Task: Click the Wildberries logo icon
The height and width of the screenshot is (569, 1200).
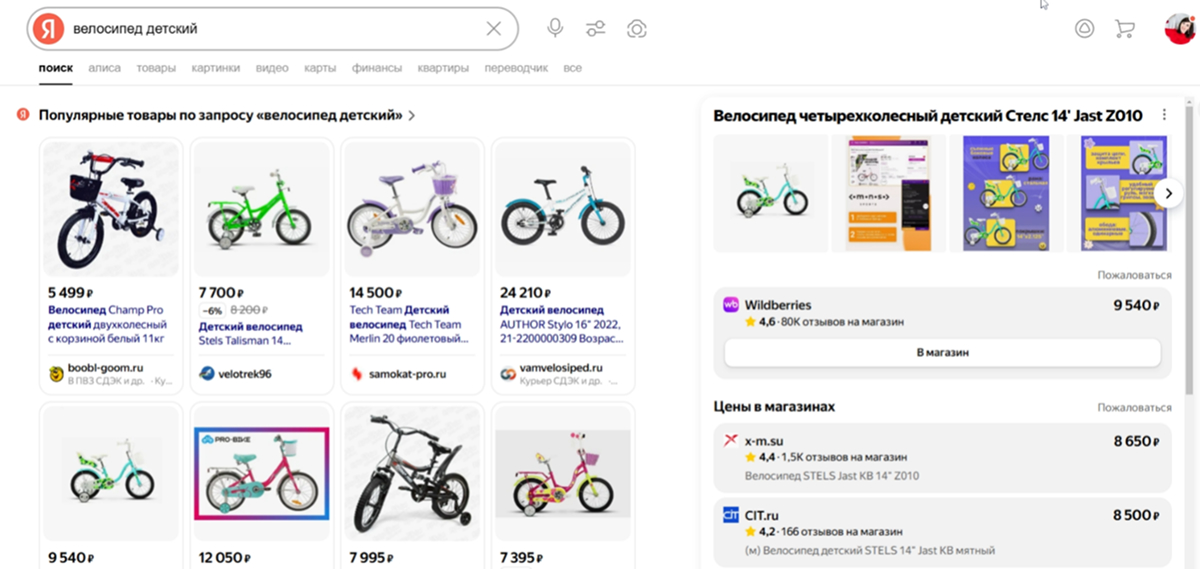Action: point(731,305)
